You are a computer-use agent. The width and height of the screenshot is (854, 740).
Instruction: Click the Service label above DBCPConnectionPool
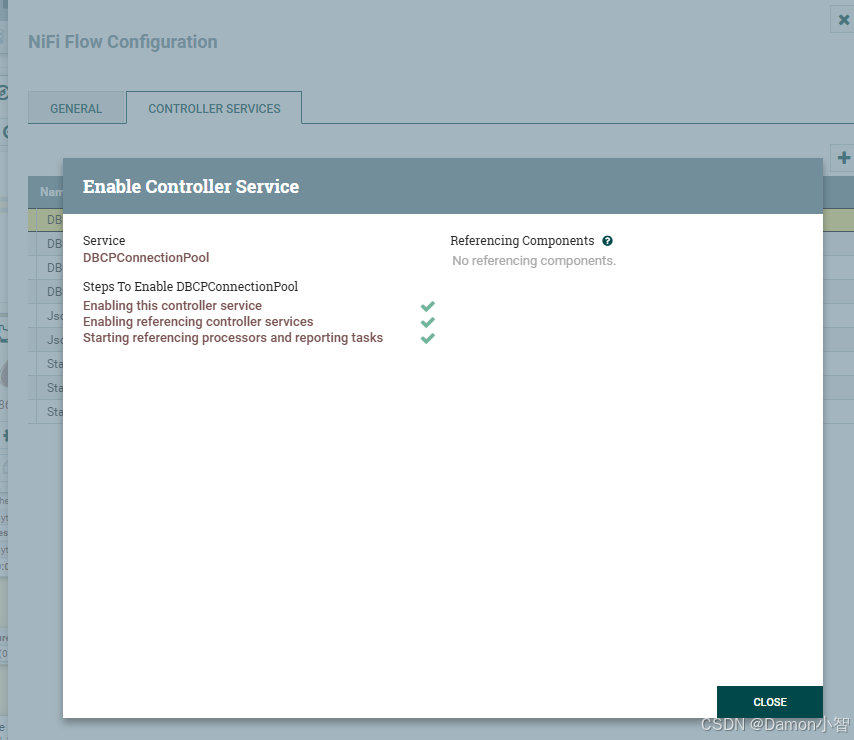(x=104, y=241)
